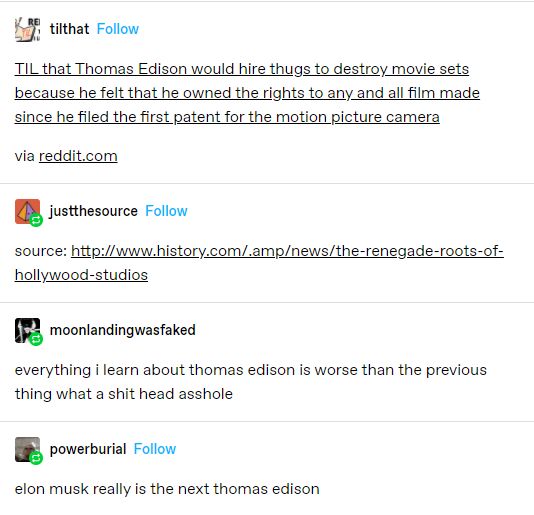Open the powerburial username link
Screen dimensions: 534x515
point(88,449)
